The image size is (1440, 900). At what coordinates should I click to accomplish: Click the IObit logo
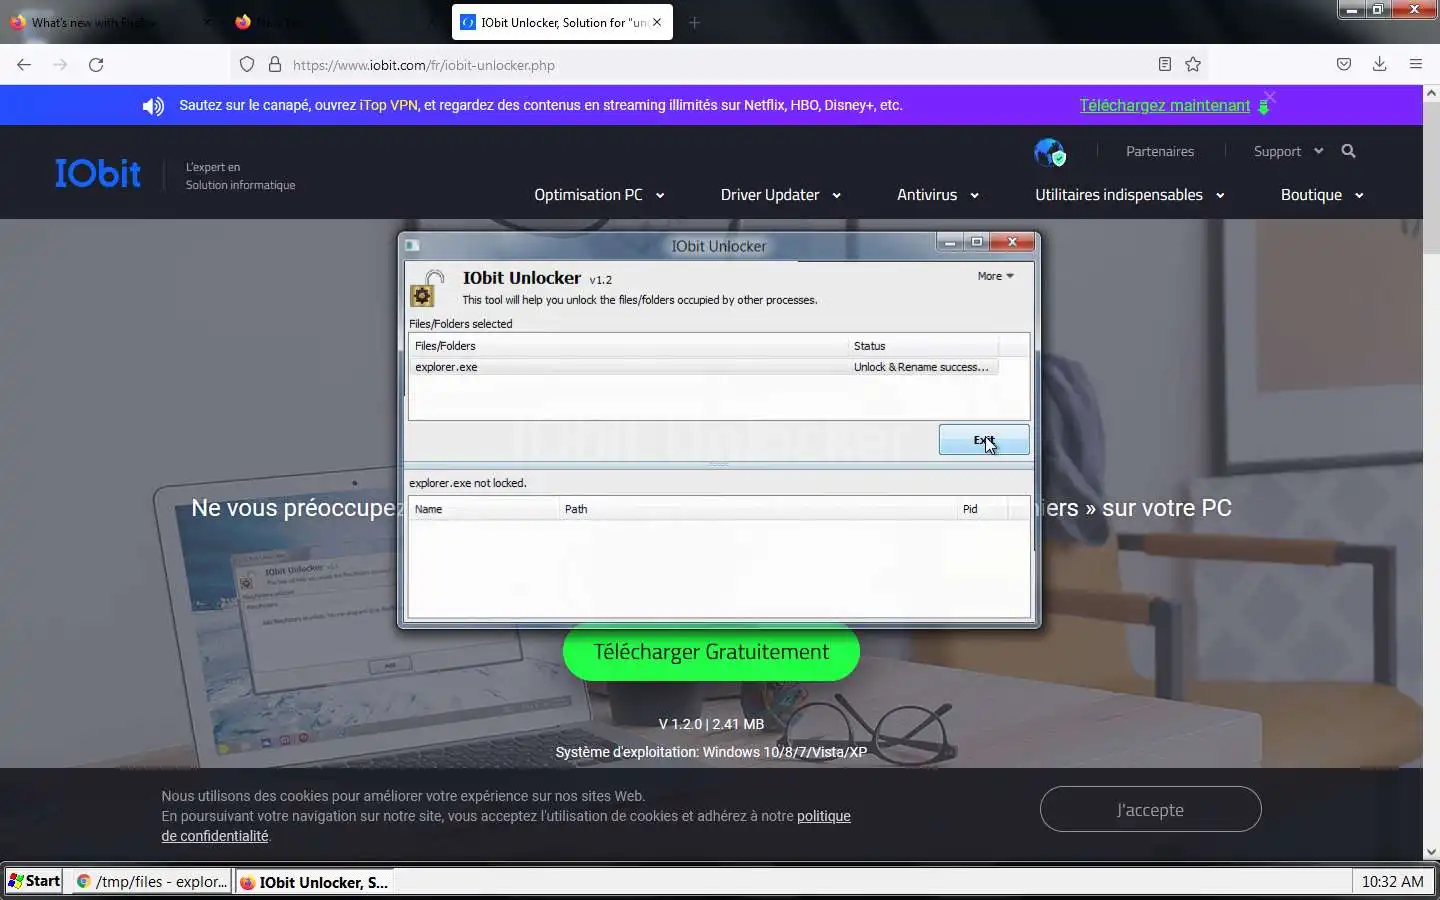tap(98, 173)
